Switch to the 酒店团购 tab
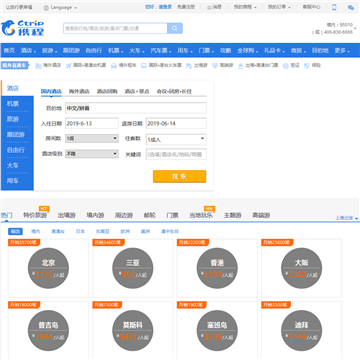 tap(107, 91)
